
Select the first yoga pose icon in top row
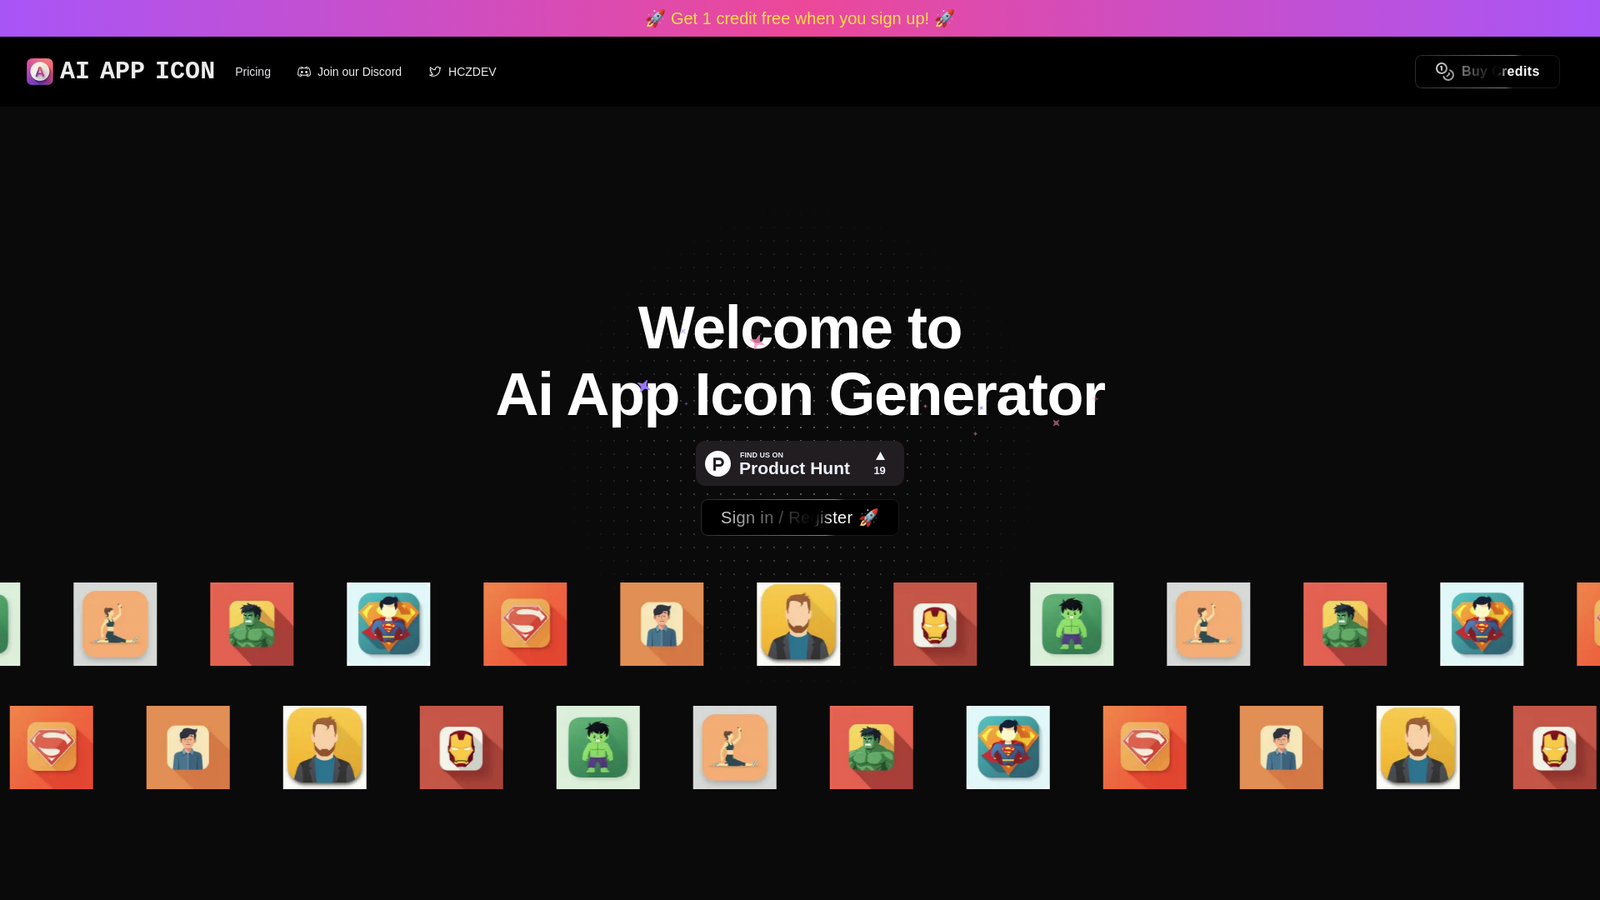click(115, 624)
